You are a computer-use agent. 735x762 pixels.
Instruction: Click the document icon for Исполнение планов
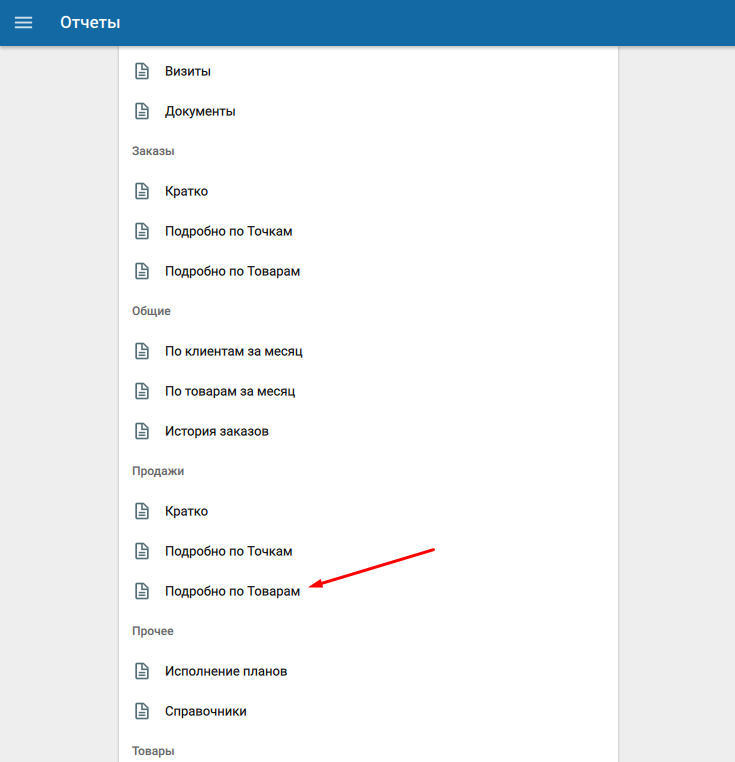(x=142, y=671)
